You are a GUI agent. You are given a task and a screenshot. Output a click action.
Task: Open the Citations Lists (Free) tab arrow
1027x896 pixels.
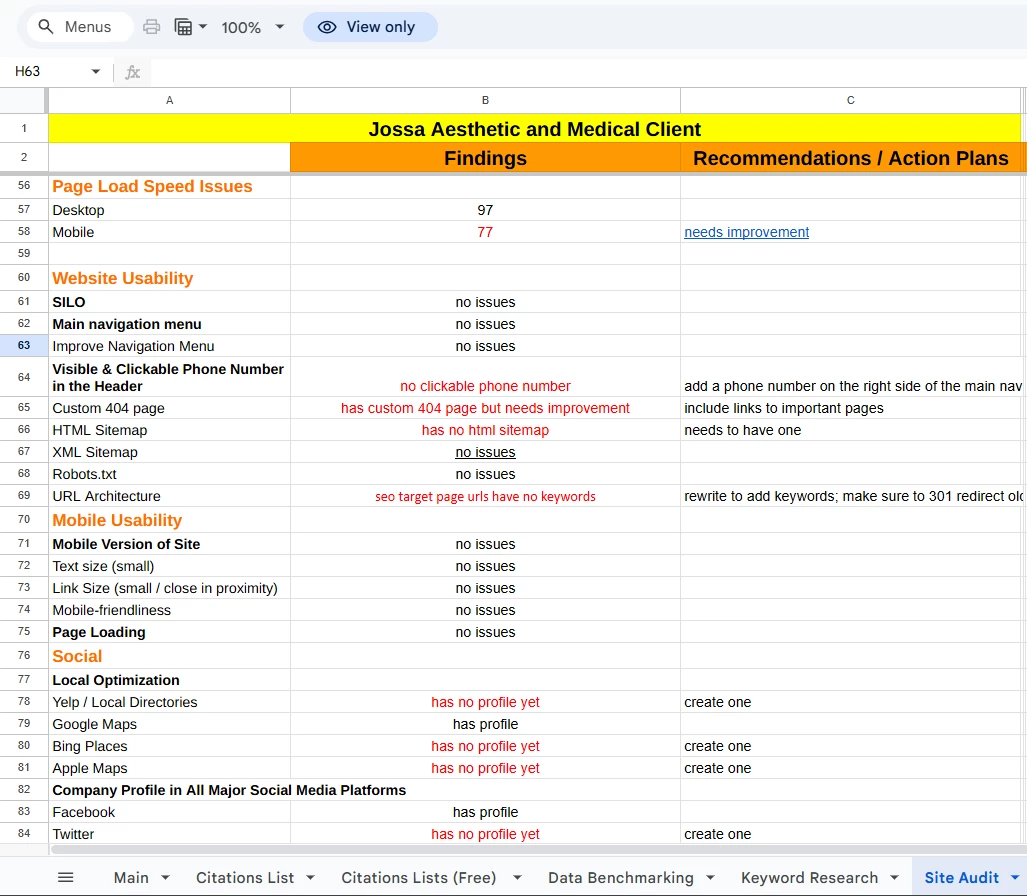(517, 878)
